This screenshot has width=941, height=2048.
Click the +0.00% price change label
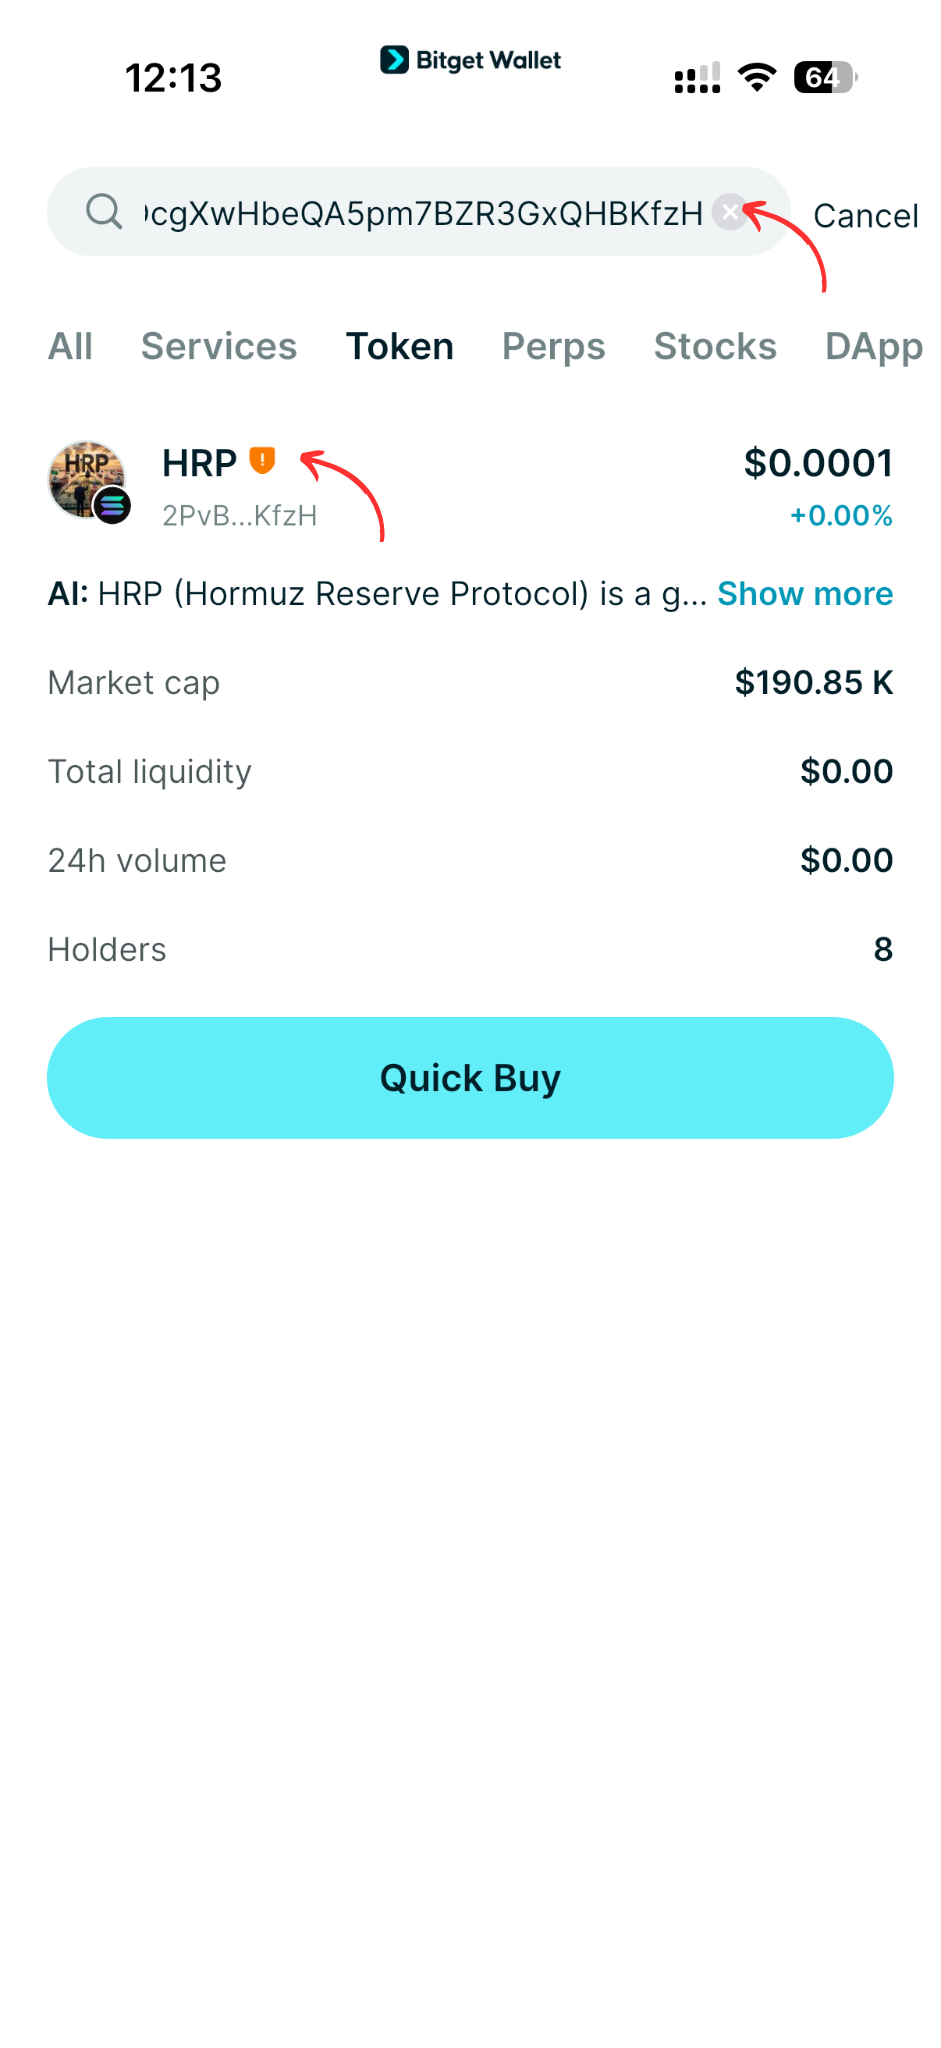tap(841, 516)
